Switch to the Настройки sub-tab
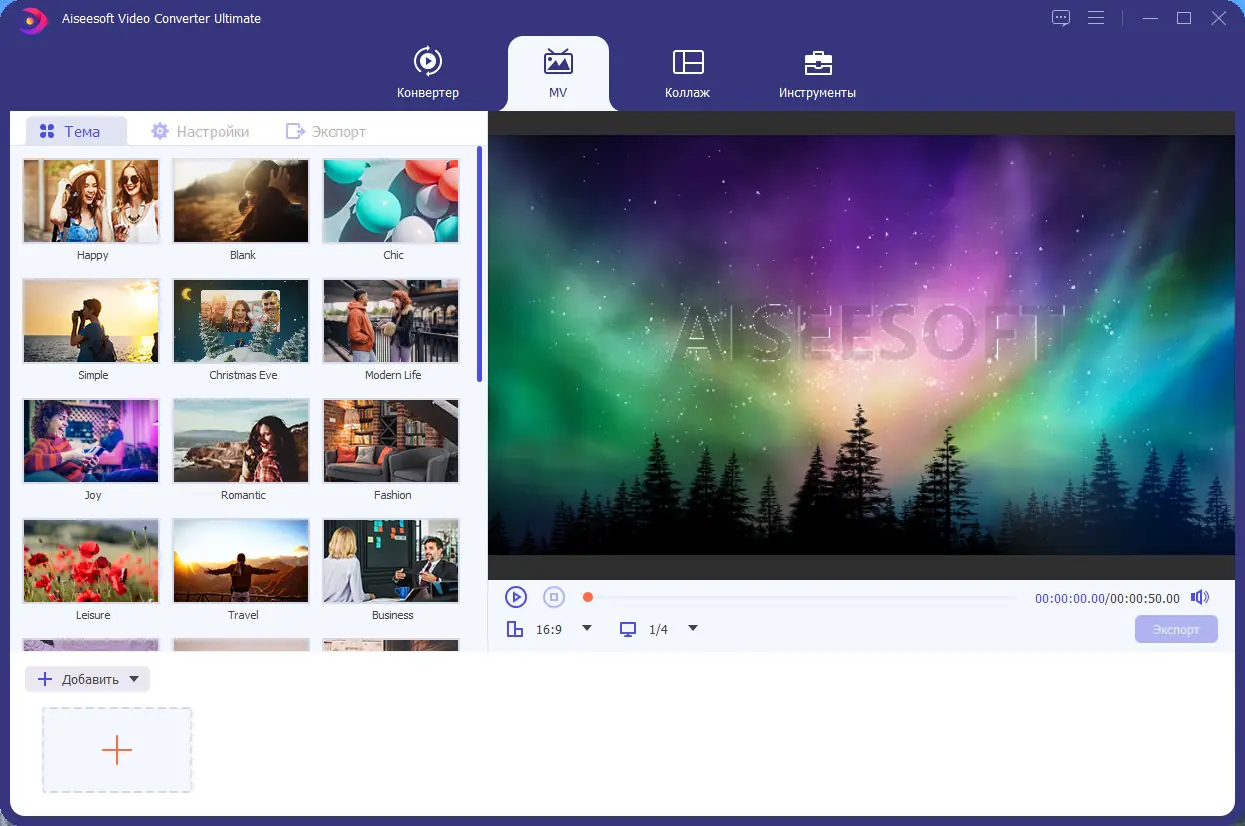1245x826 pixels. (200, 131)
